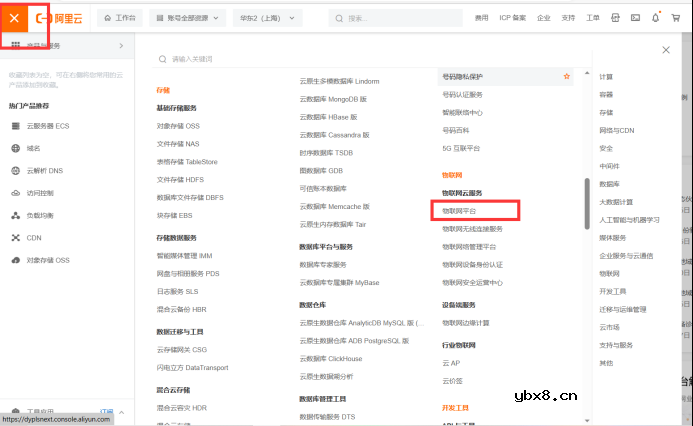Close the product menu with the orange X button

(14, 18)
